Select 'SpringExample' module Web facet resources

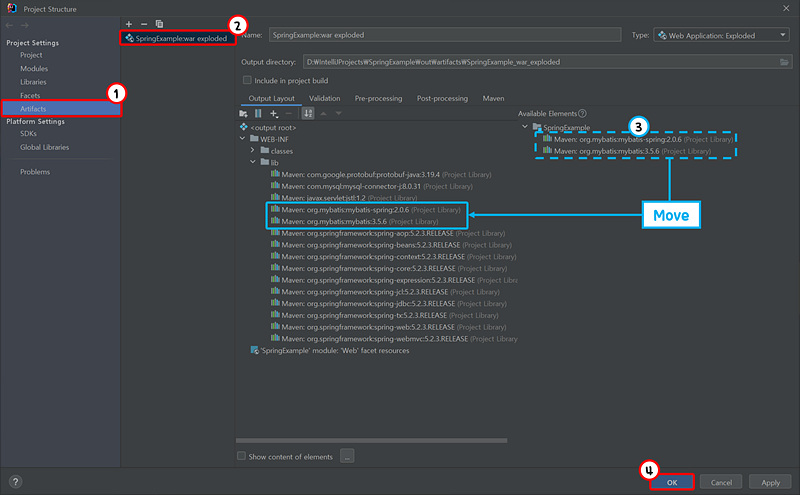[330, 350]
